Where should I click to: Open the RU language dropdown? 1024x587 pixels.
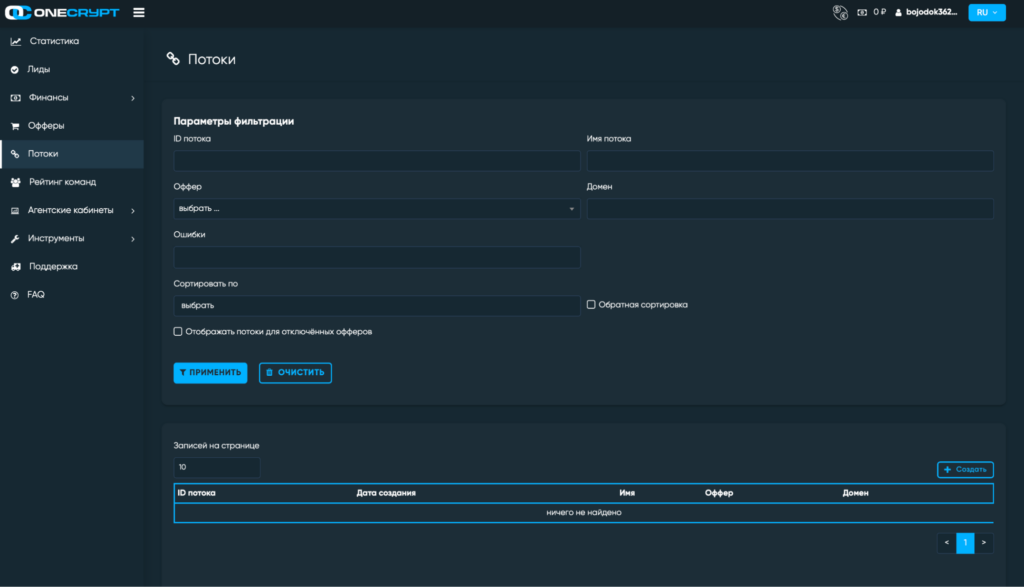pyautogui.click(x=987, y=12)
